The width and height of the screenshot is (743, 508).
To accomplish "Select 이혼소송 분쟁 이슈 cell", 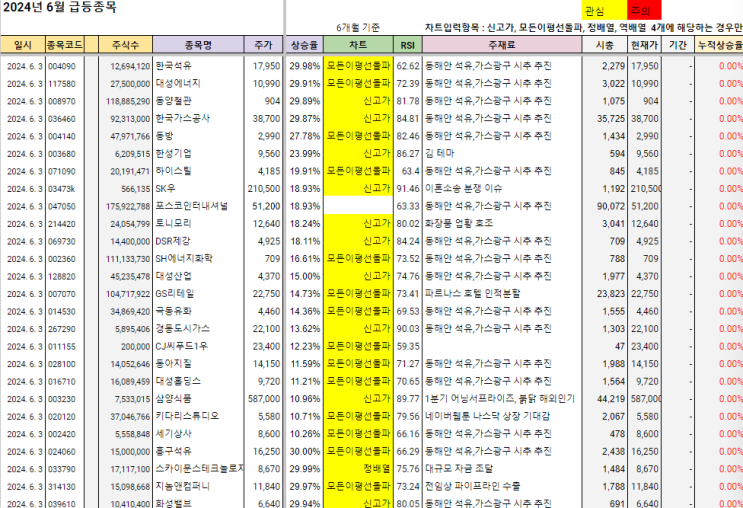I will [x=463, y=189].
